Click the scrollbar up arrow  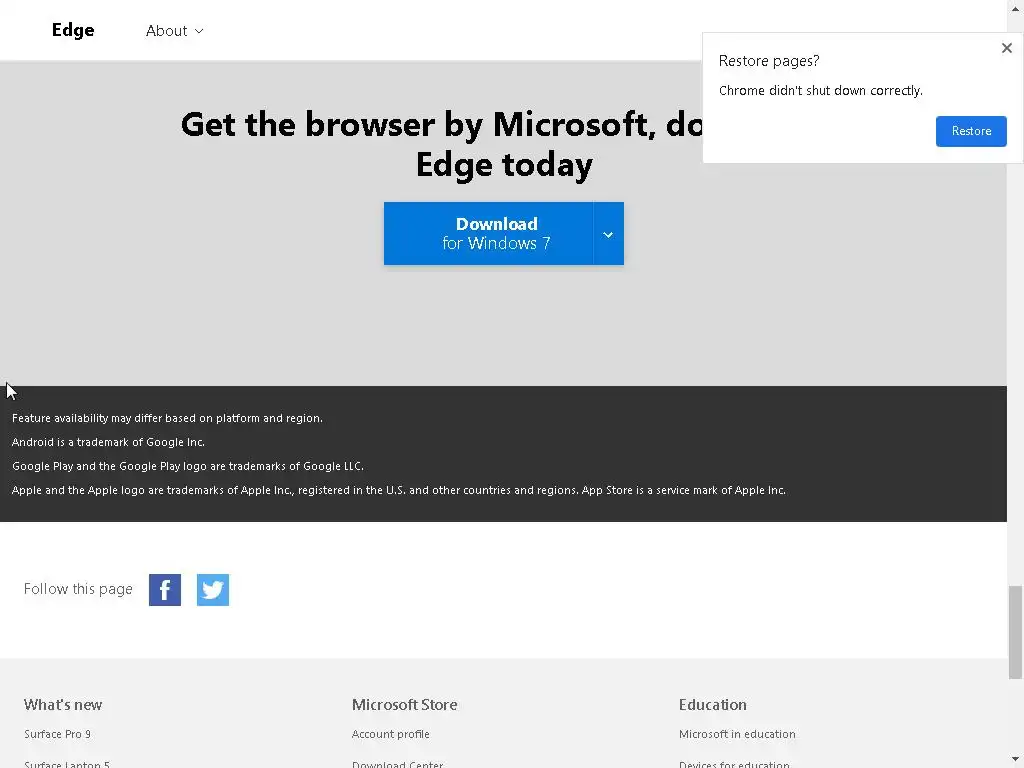point(1015,7)
